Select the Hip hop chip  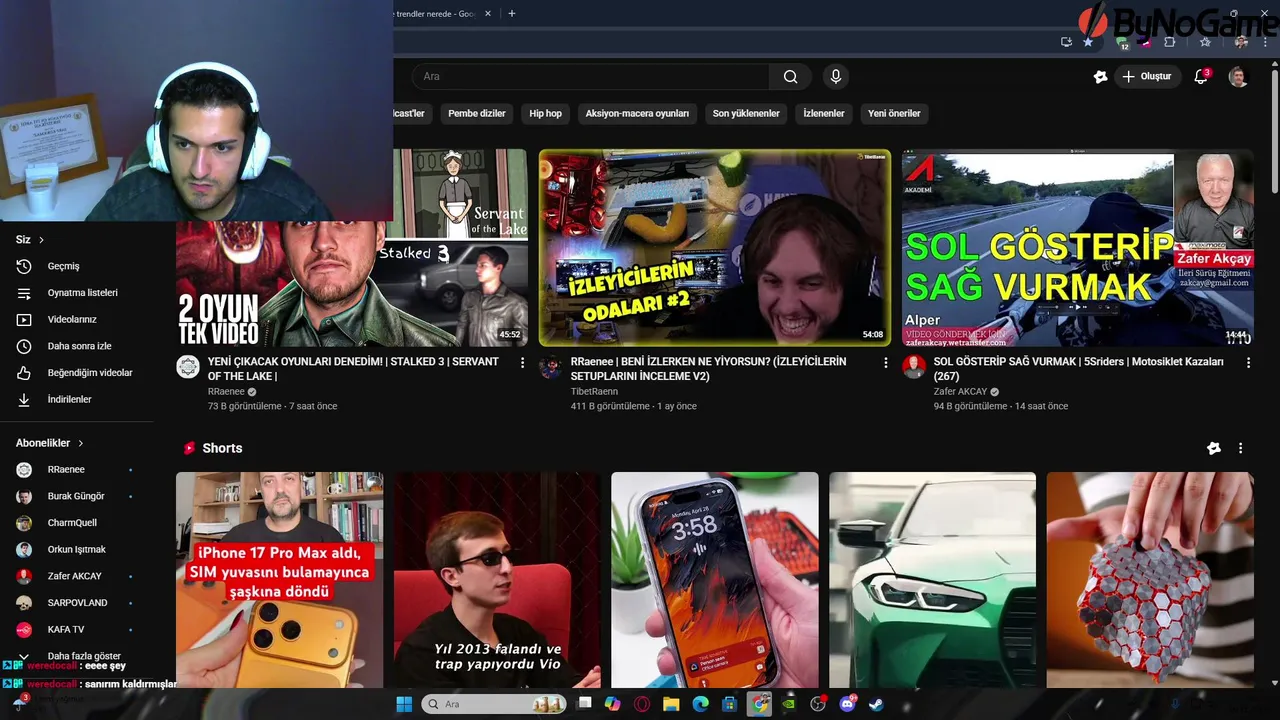(x=545, y=114)
